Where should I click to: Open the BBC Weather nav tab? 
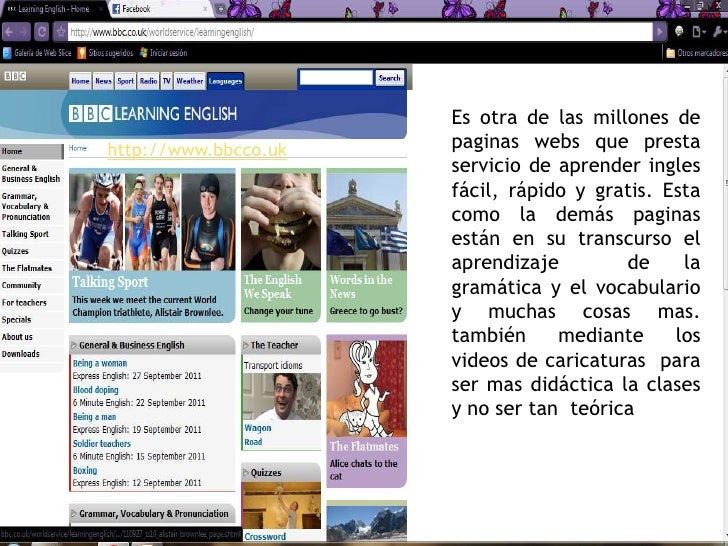click(x=189, y=81)
